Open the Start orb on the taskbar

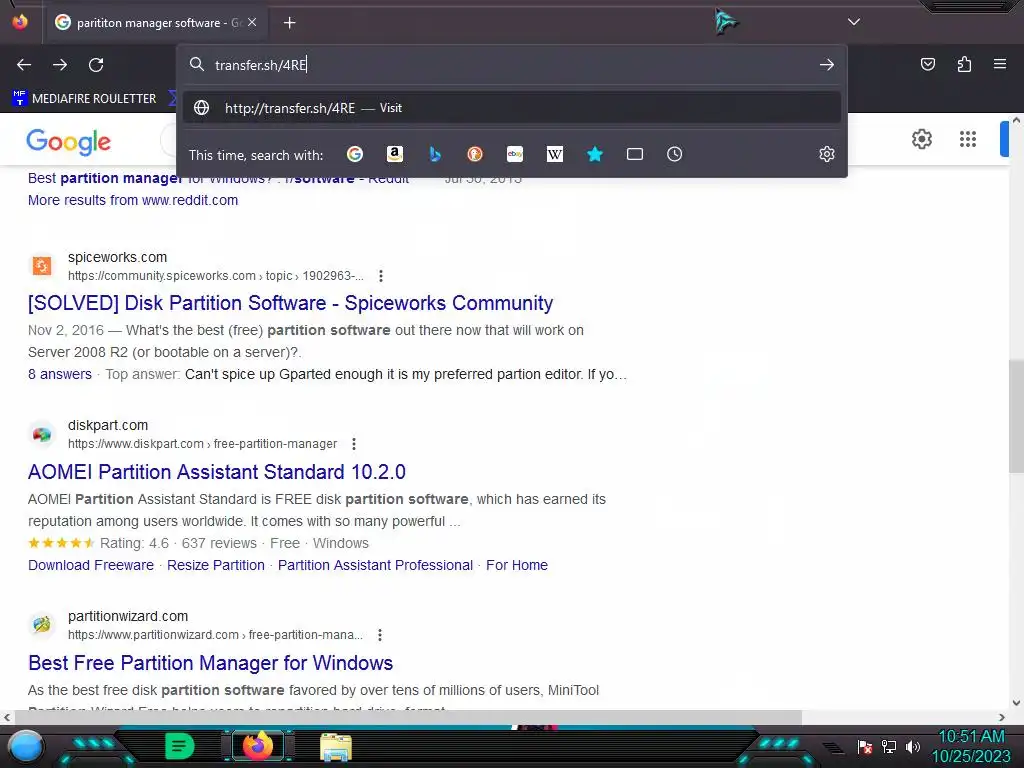(26, 747)
